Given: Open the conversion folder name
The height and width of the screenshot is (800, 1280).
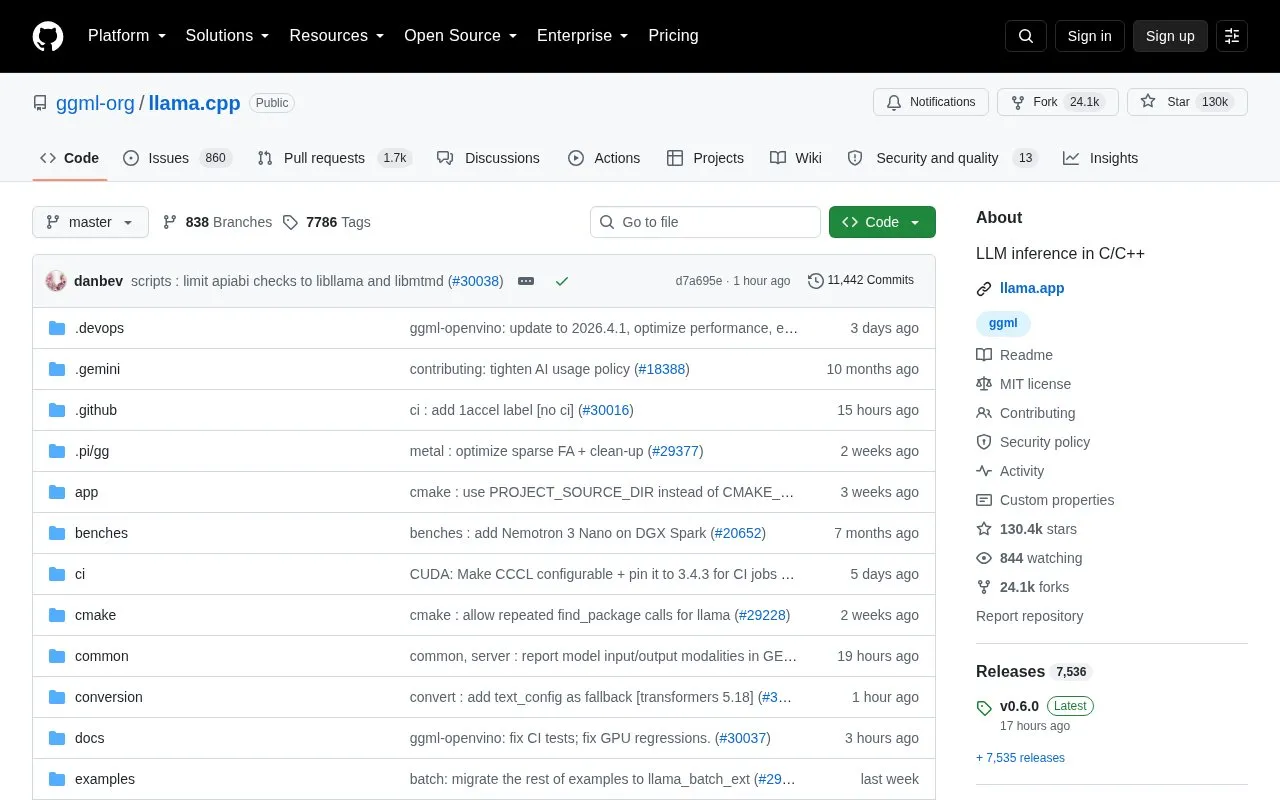Looking at the screenshot, I should [x=109, y=697].
